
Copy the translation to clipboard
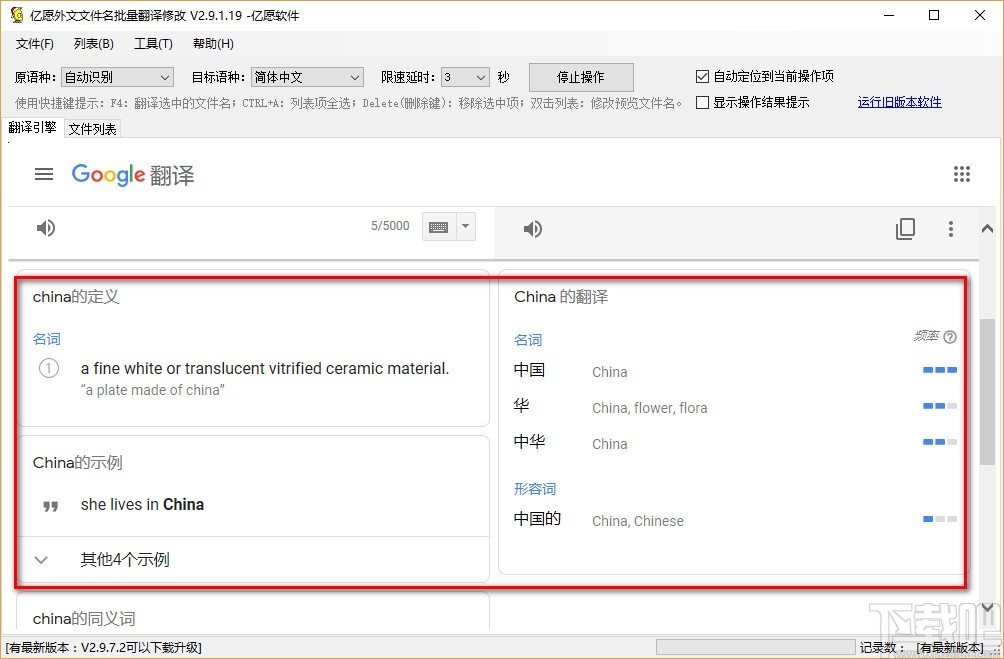point(905,229)
